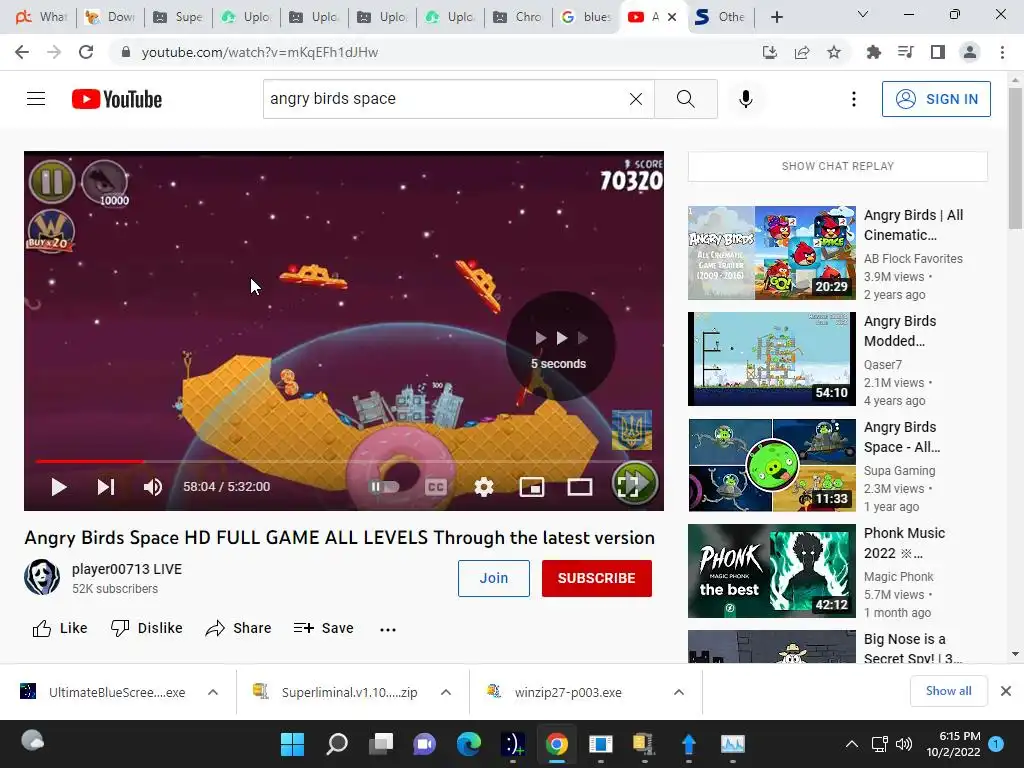Launch Microsoft Edge from taskbar
The width and height of the screenshot is (1024, 768).
[468, 744]
